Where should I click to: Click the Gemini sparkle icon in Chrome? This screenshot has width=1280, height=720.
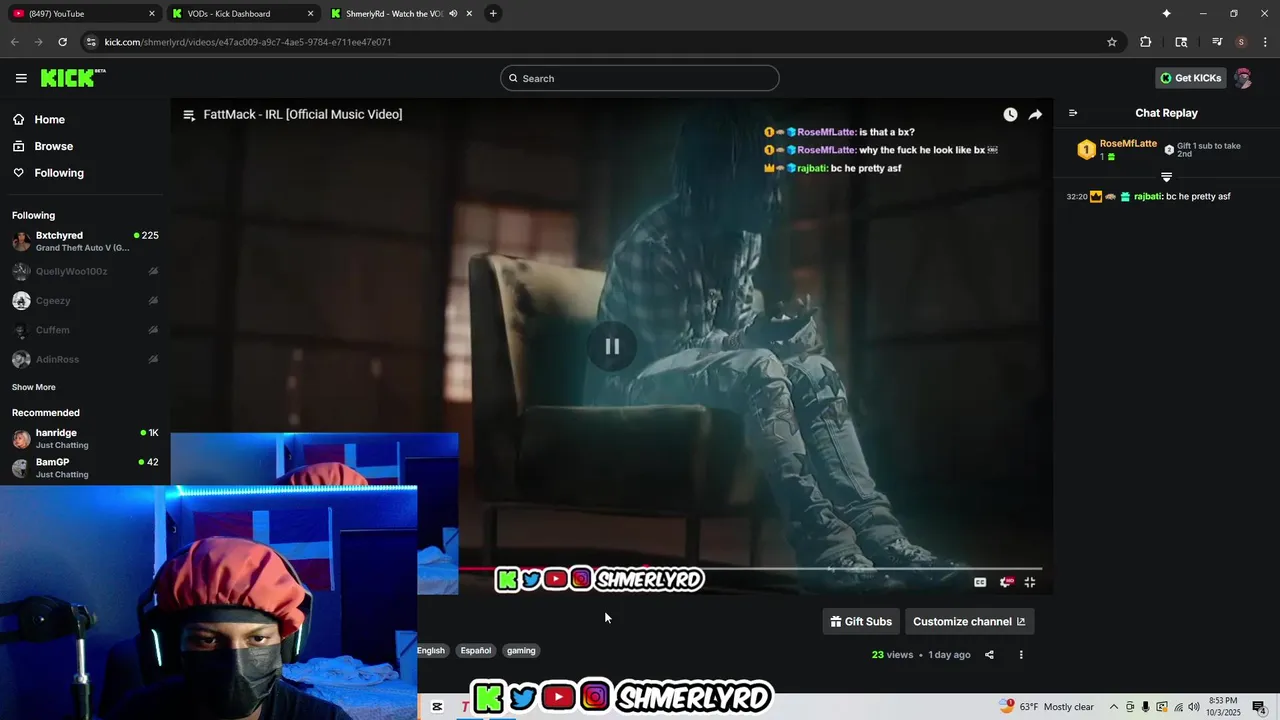click(x=1166, y=14)
